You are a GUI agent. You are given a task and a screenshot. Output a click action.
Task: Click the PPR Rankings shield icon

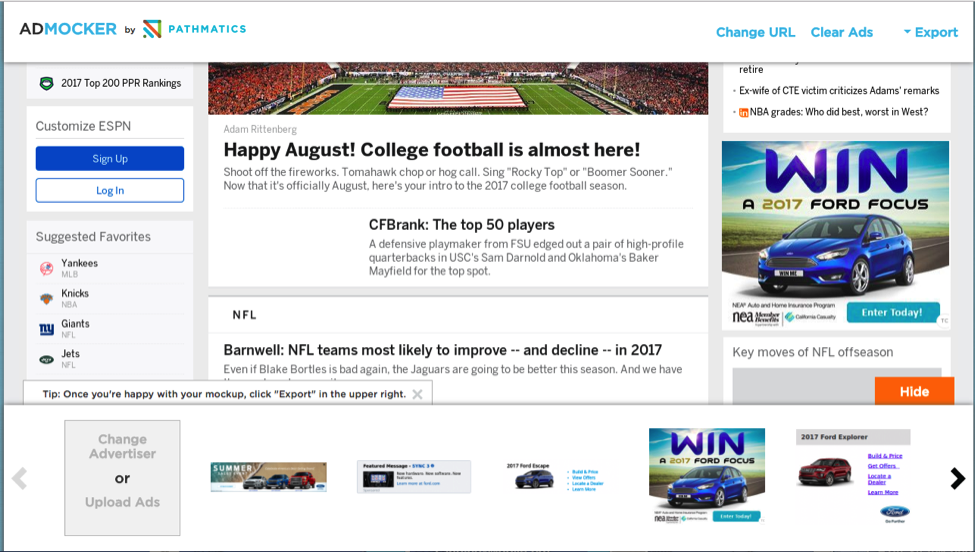coord(47,83)
